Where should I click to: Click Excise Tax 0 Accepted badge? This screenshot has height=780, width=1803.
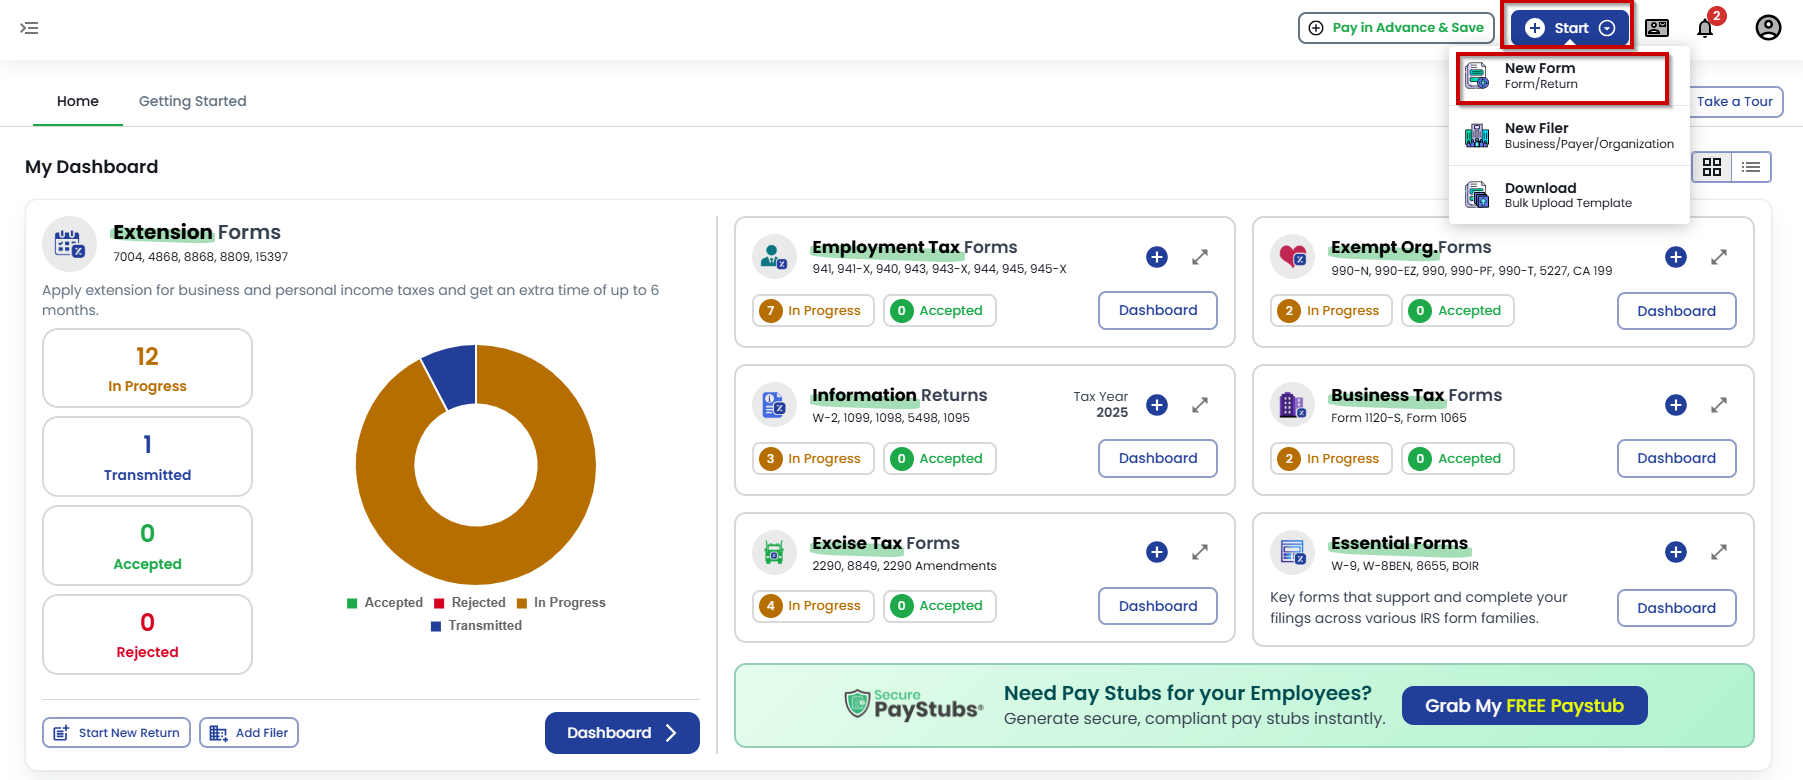(940, 606)
